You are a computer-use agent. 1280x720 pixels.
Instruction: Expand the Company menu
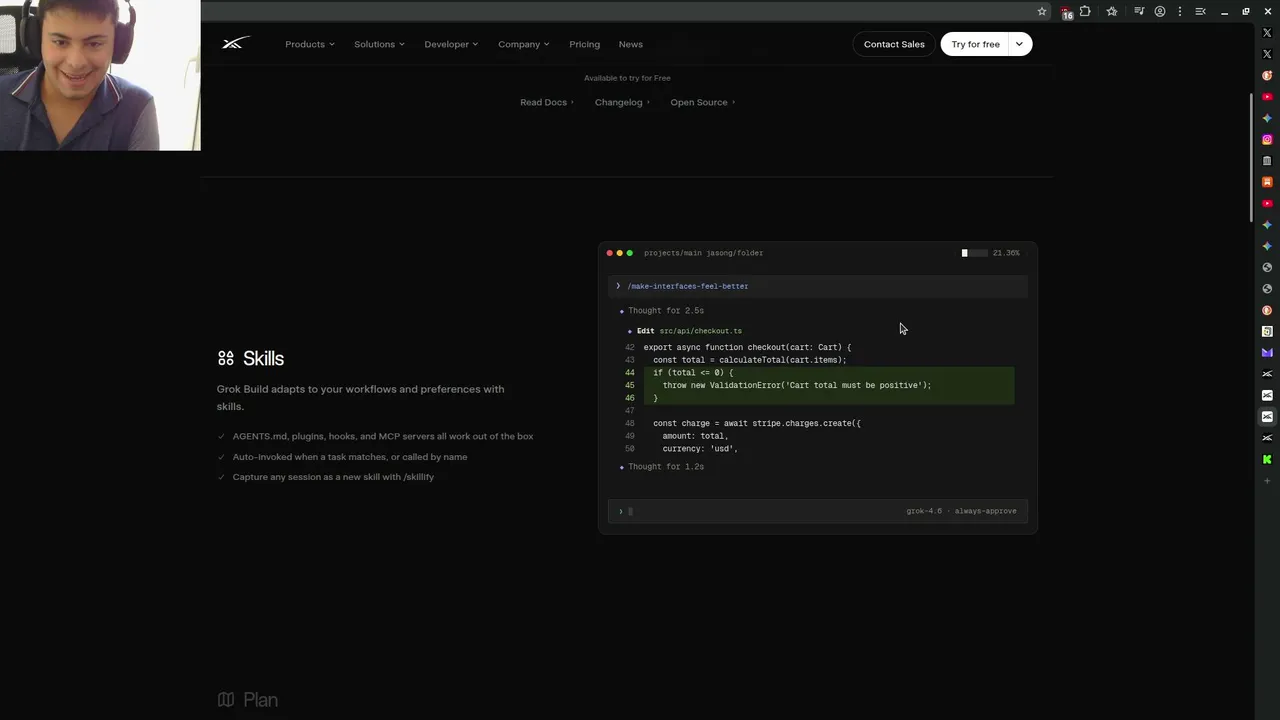(524, 44)
